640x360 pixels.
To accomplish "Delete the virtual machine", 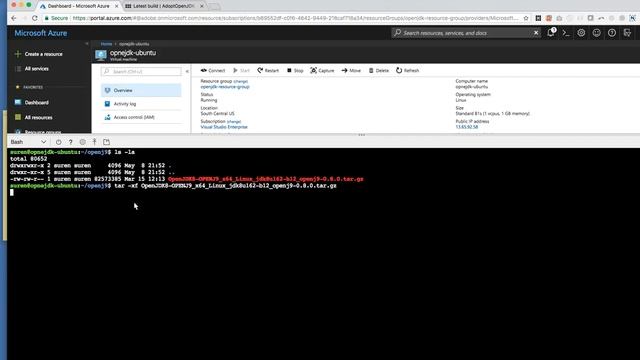I will (379, 71).
